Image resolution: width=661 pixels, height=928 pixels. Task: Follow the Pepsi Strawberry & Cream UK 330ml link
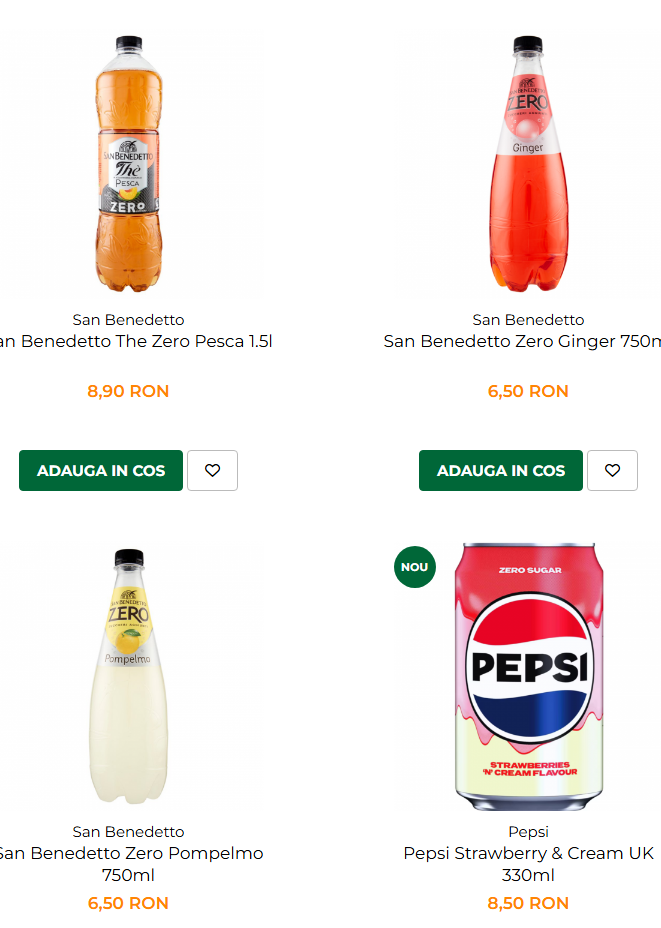528,864
